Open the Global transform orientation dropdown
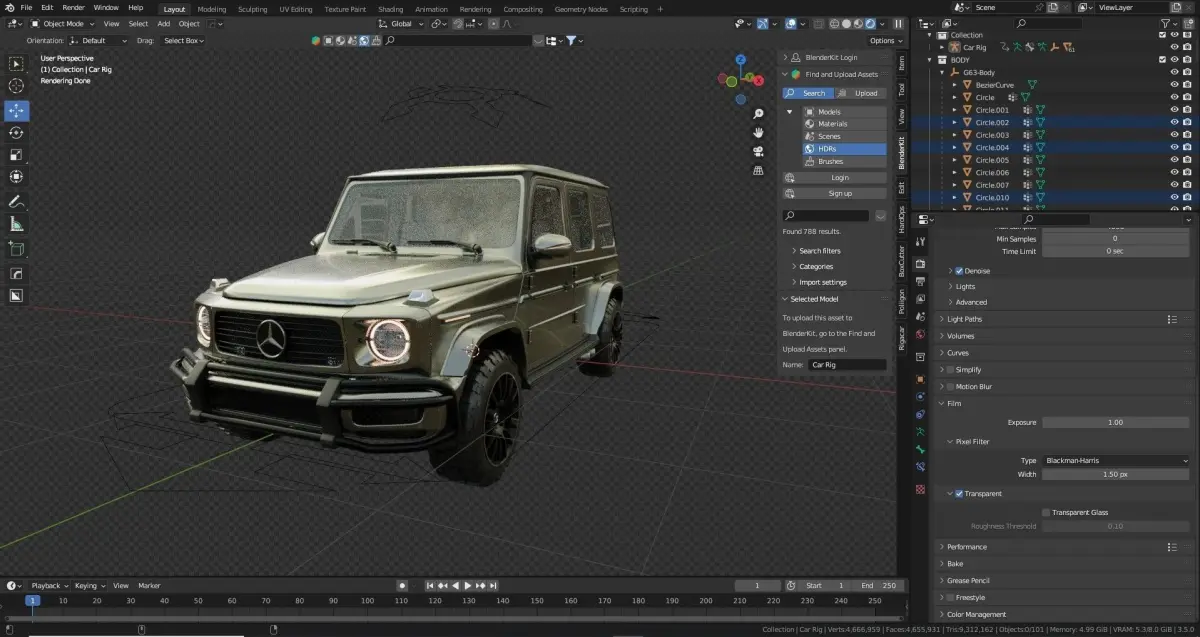This screenshot has height=637, width=1200. tap(401, 23)
